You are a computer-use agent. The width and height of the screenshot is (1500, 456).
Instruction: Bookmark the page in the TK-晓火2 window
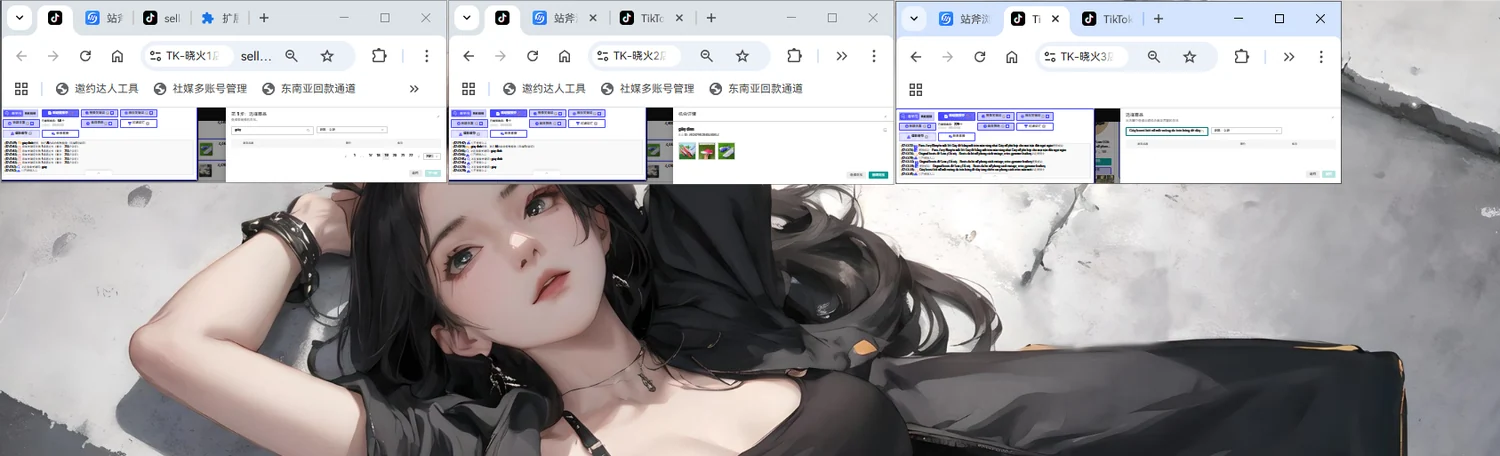742,56
